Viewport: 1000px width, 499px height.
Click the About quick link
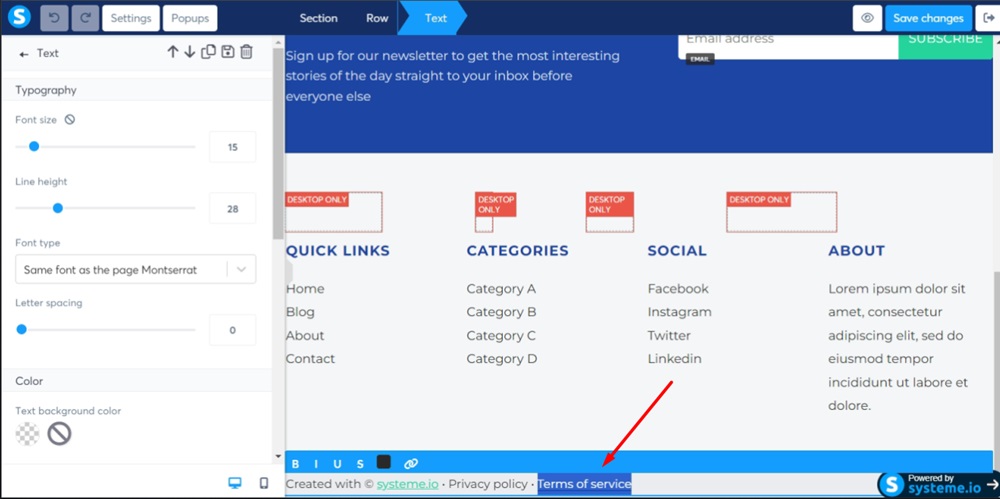tap(305, 336)
